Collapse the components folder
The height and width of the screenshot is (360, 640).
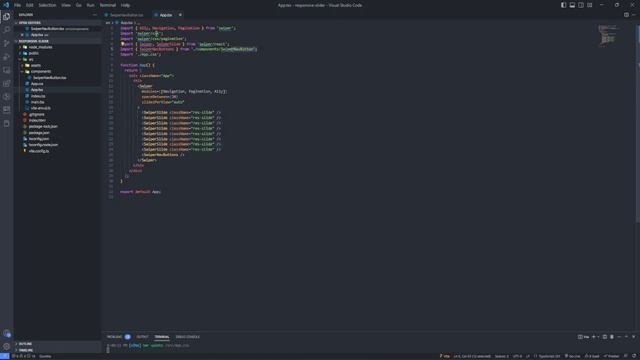tap(41, 71)
